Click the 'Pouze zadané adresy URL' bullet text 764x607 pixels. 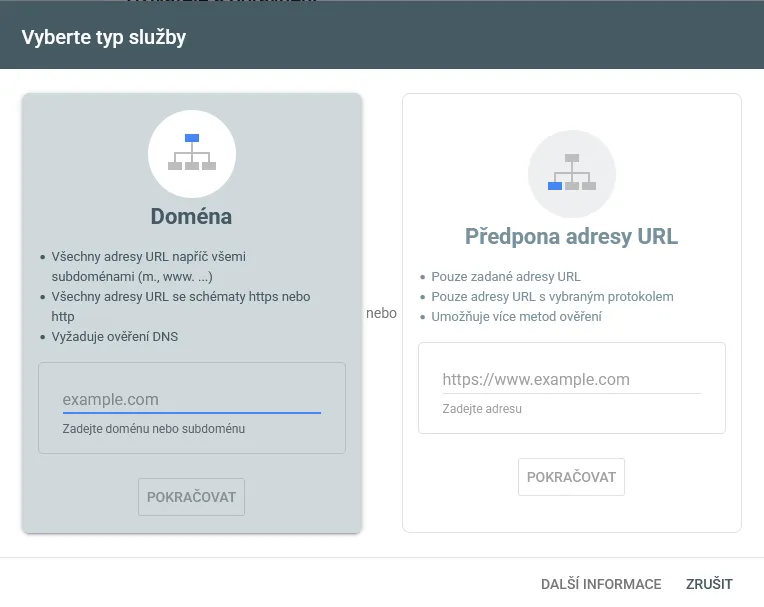(506, 277)
